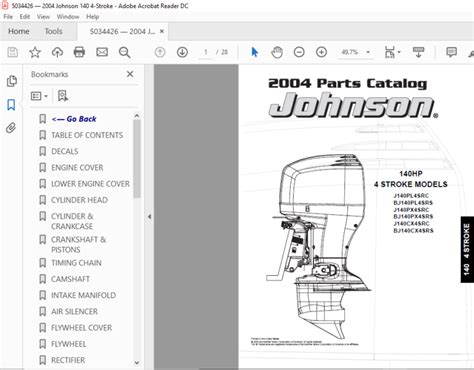Open the TIMING CHAIN bookmark
Screen dimensions: 474x370
(x=76, y=263)
